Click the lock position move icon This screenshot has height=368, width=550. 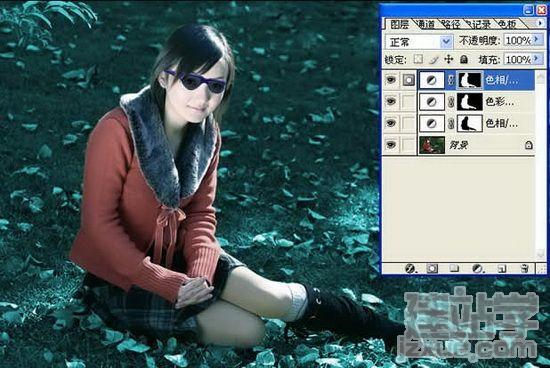(x=449, y=59)
